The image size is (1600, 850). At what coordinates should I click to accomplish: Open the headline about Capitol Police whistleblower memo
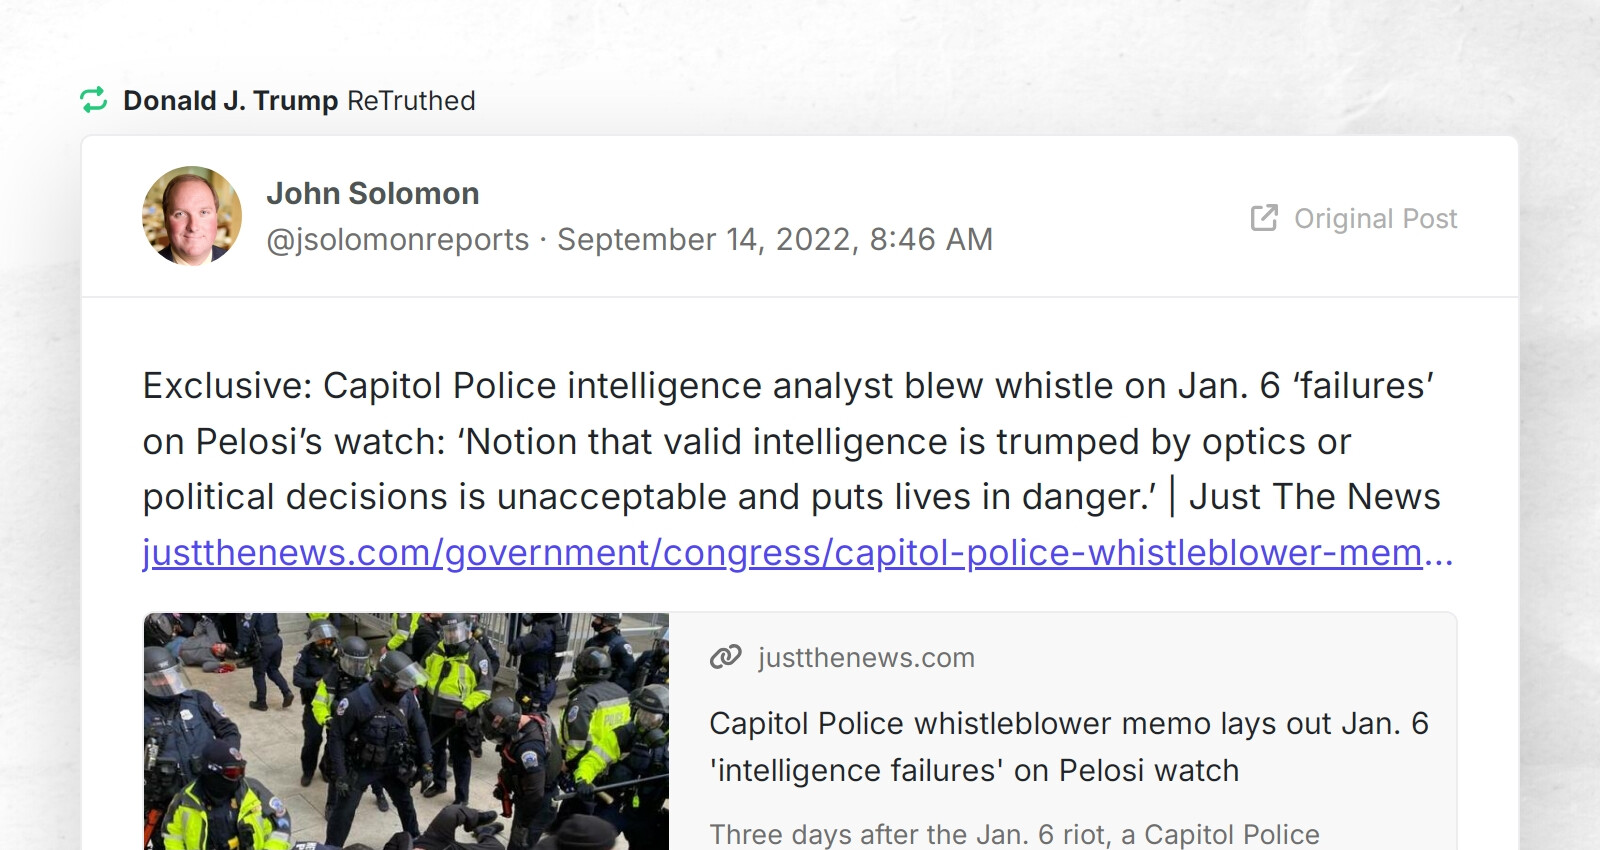pos(1068,747)
